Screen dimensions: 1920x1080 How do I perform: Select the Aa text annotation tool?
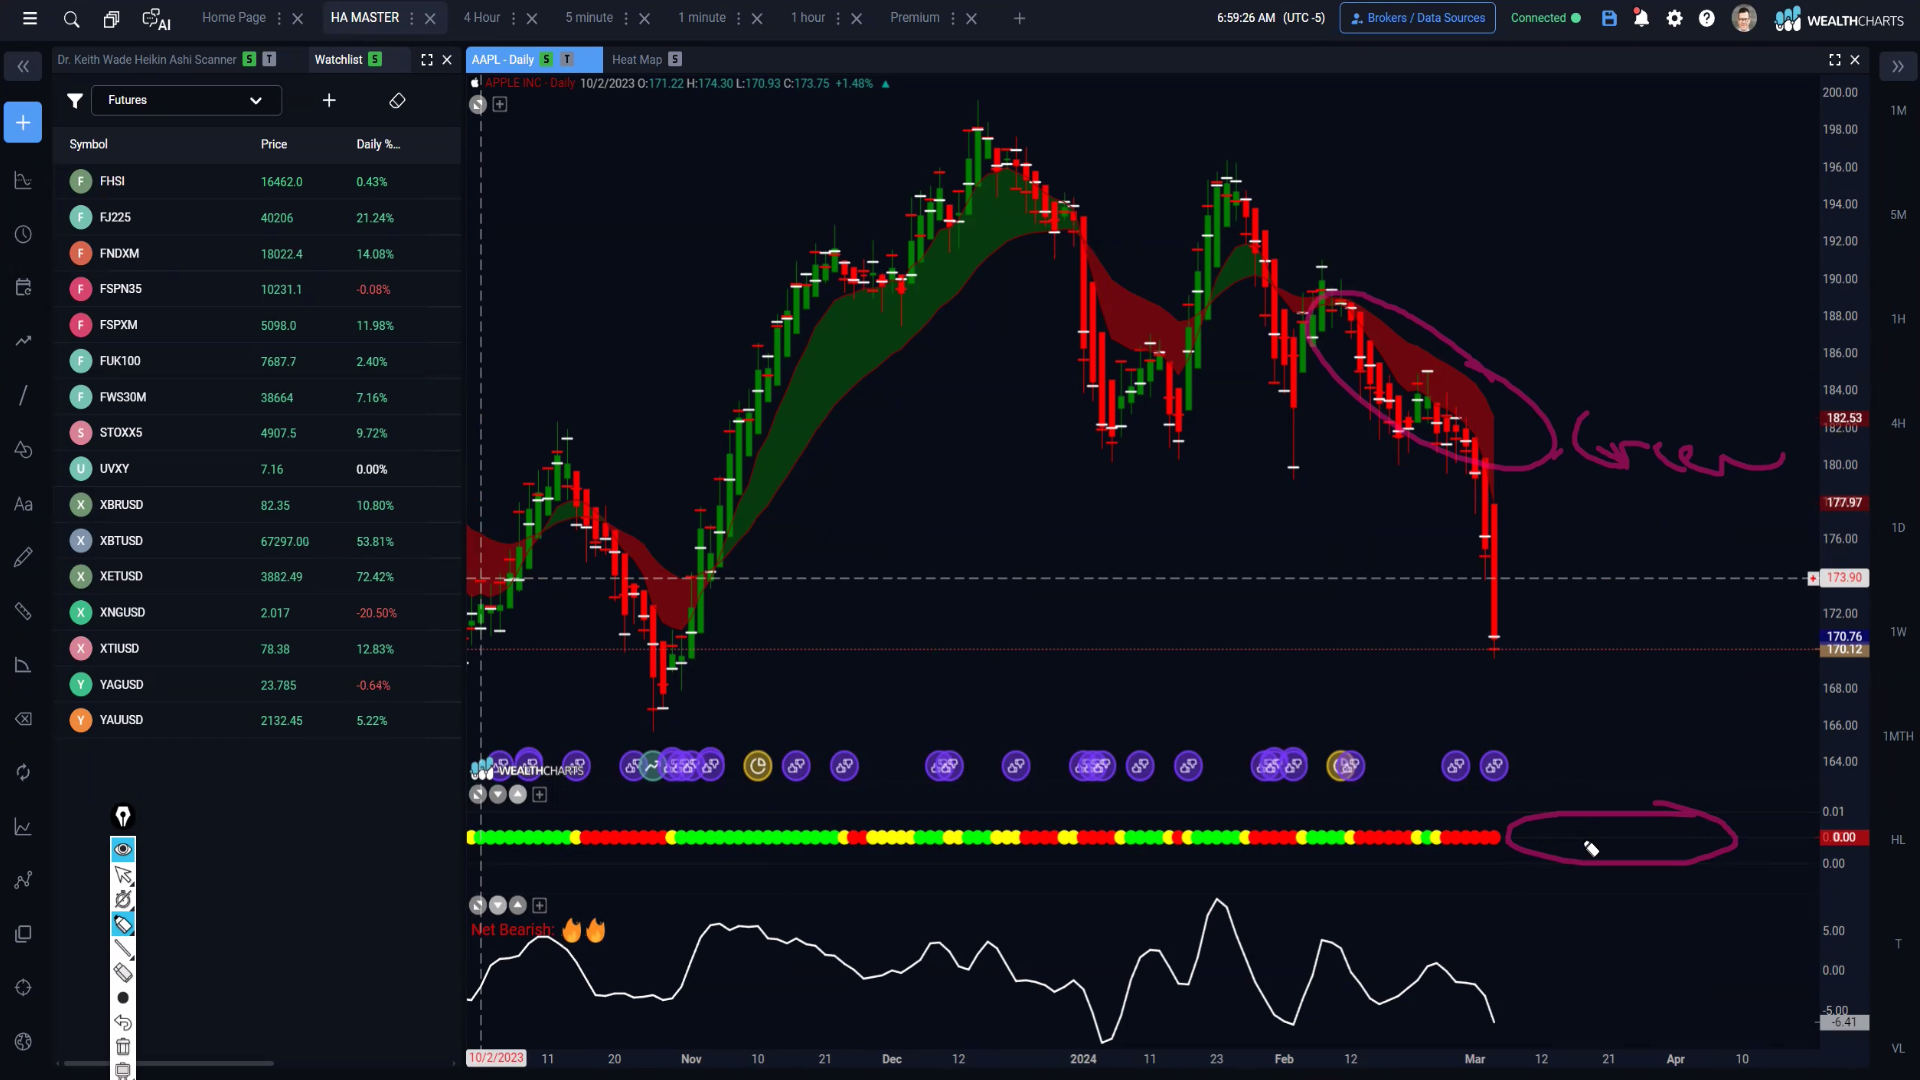point(23,504)
